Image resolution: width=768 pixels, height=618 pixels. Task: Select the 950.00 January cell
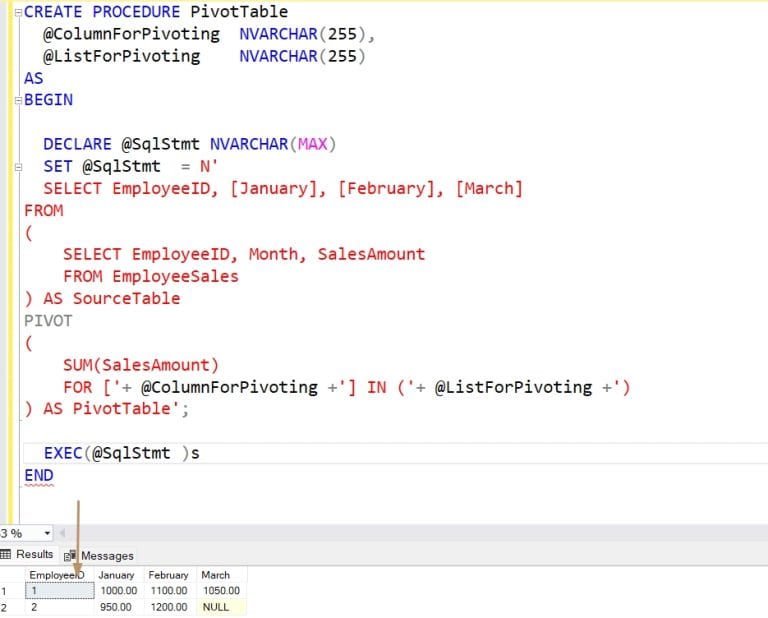coord(119,607)
